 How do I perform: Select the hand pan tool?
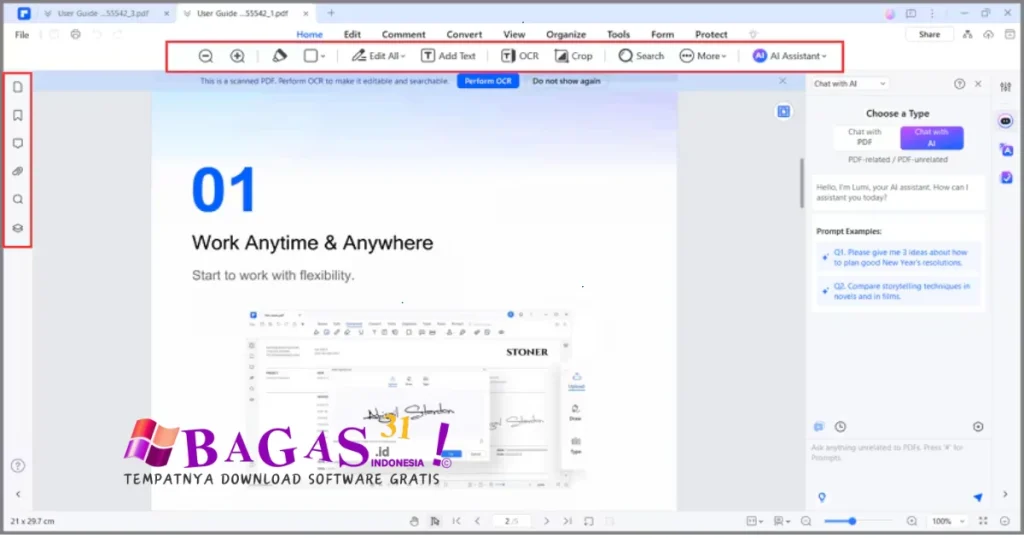(x=414, y=521)
